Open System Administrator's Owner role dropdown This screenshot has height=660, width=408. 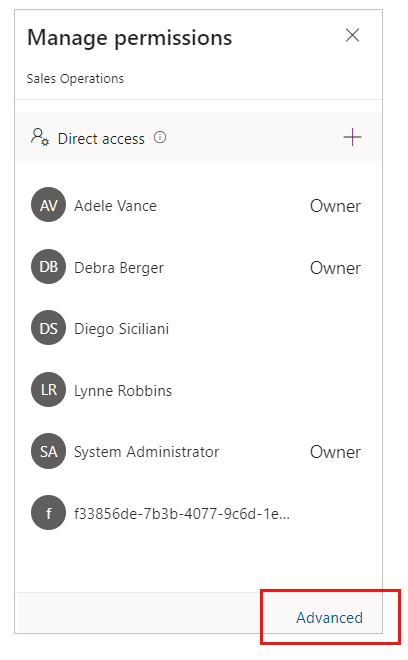335,452
